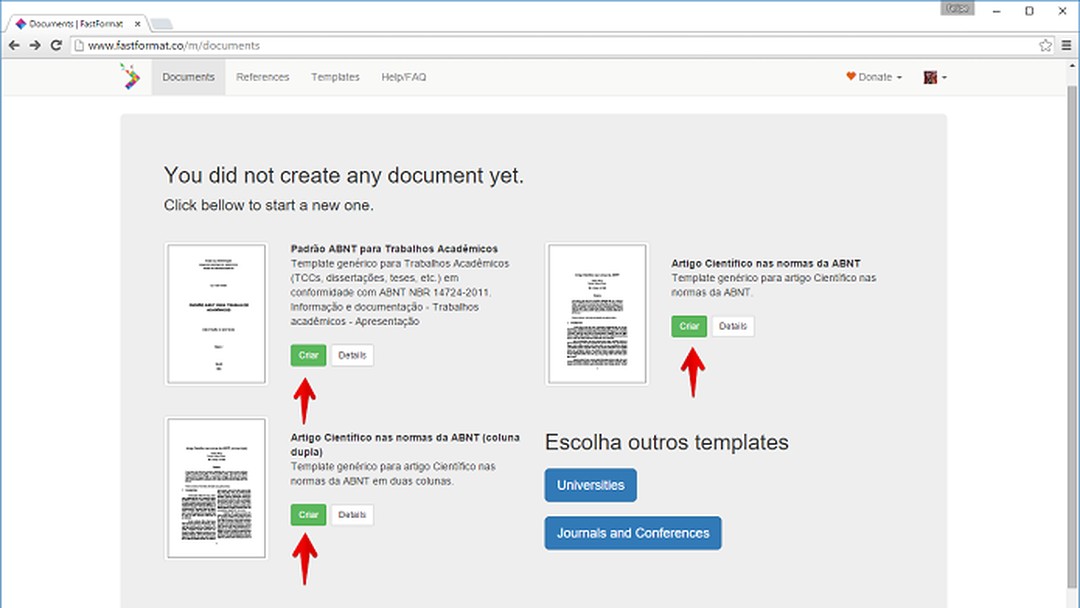Open the References nav item
1080x608 pixels.
point(262,77)
